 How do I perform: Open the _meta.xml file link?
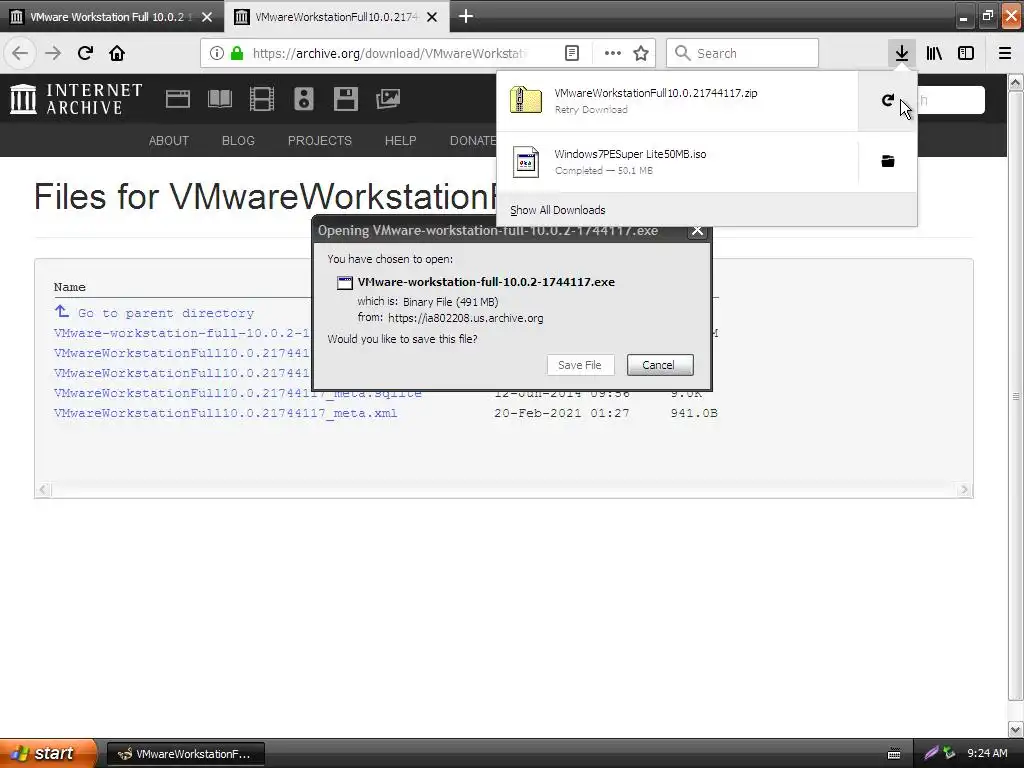[225, 413]
